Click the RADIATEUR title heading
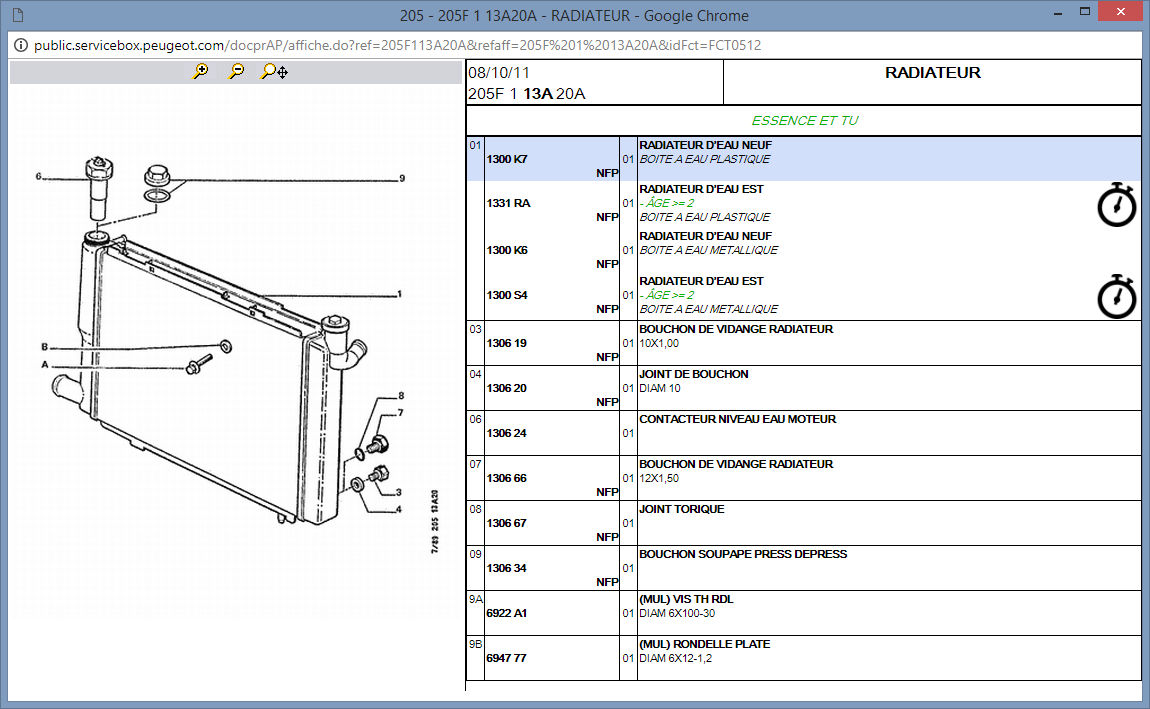Screen dimensions: 1150x709 [x=932, y=73]
